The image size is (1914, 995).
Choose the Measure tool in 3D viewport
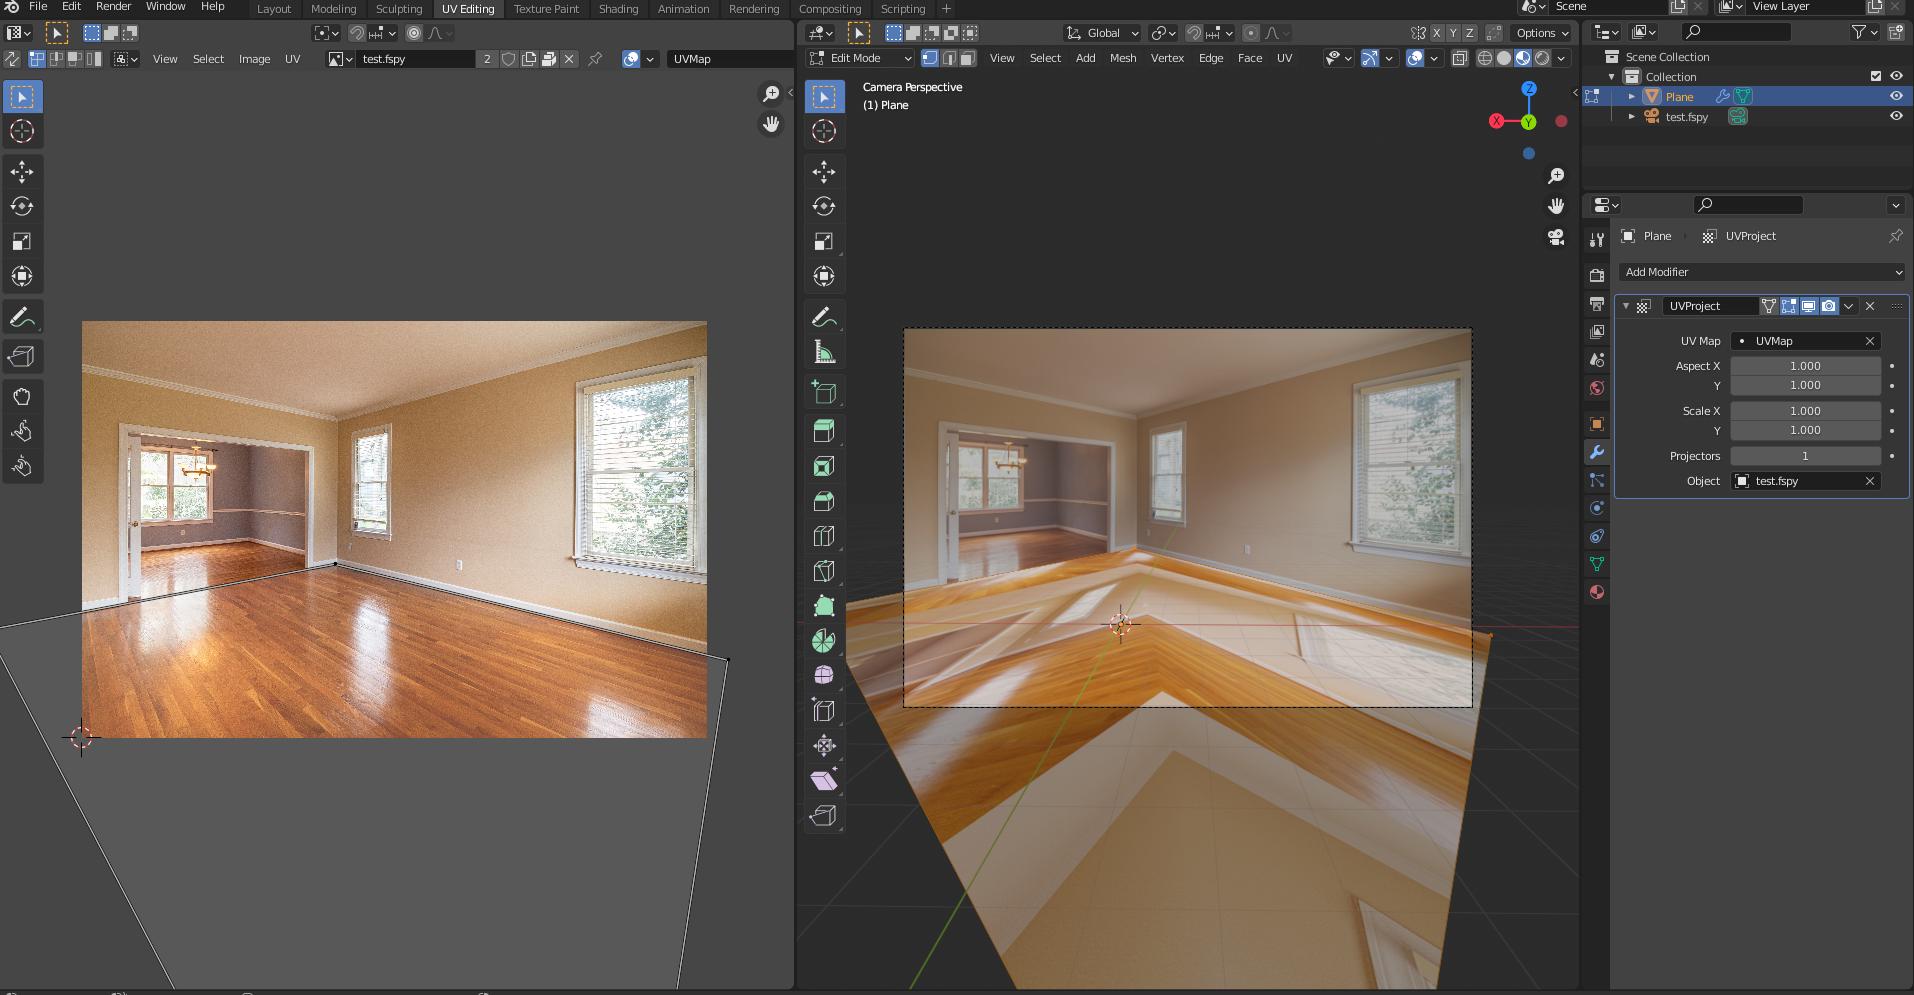coord(824,352)
